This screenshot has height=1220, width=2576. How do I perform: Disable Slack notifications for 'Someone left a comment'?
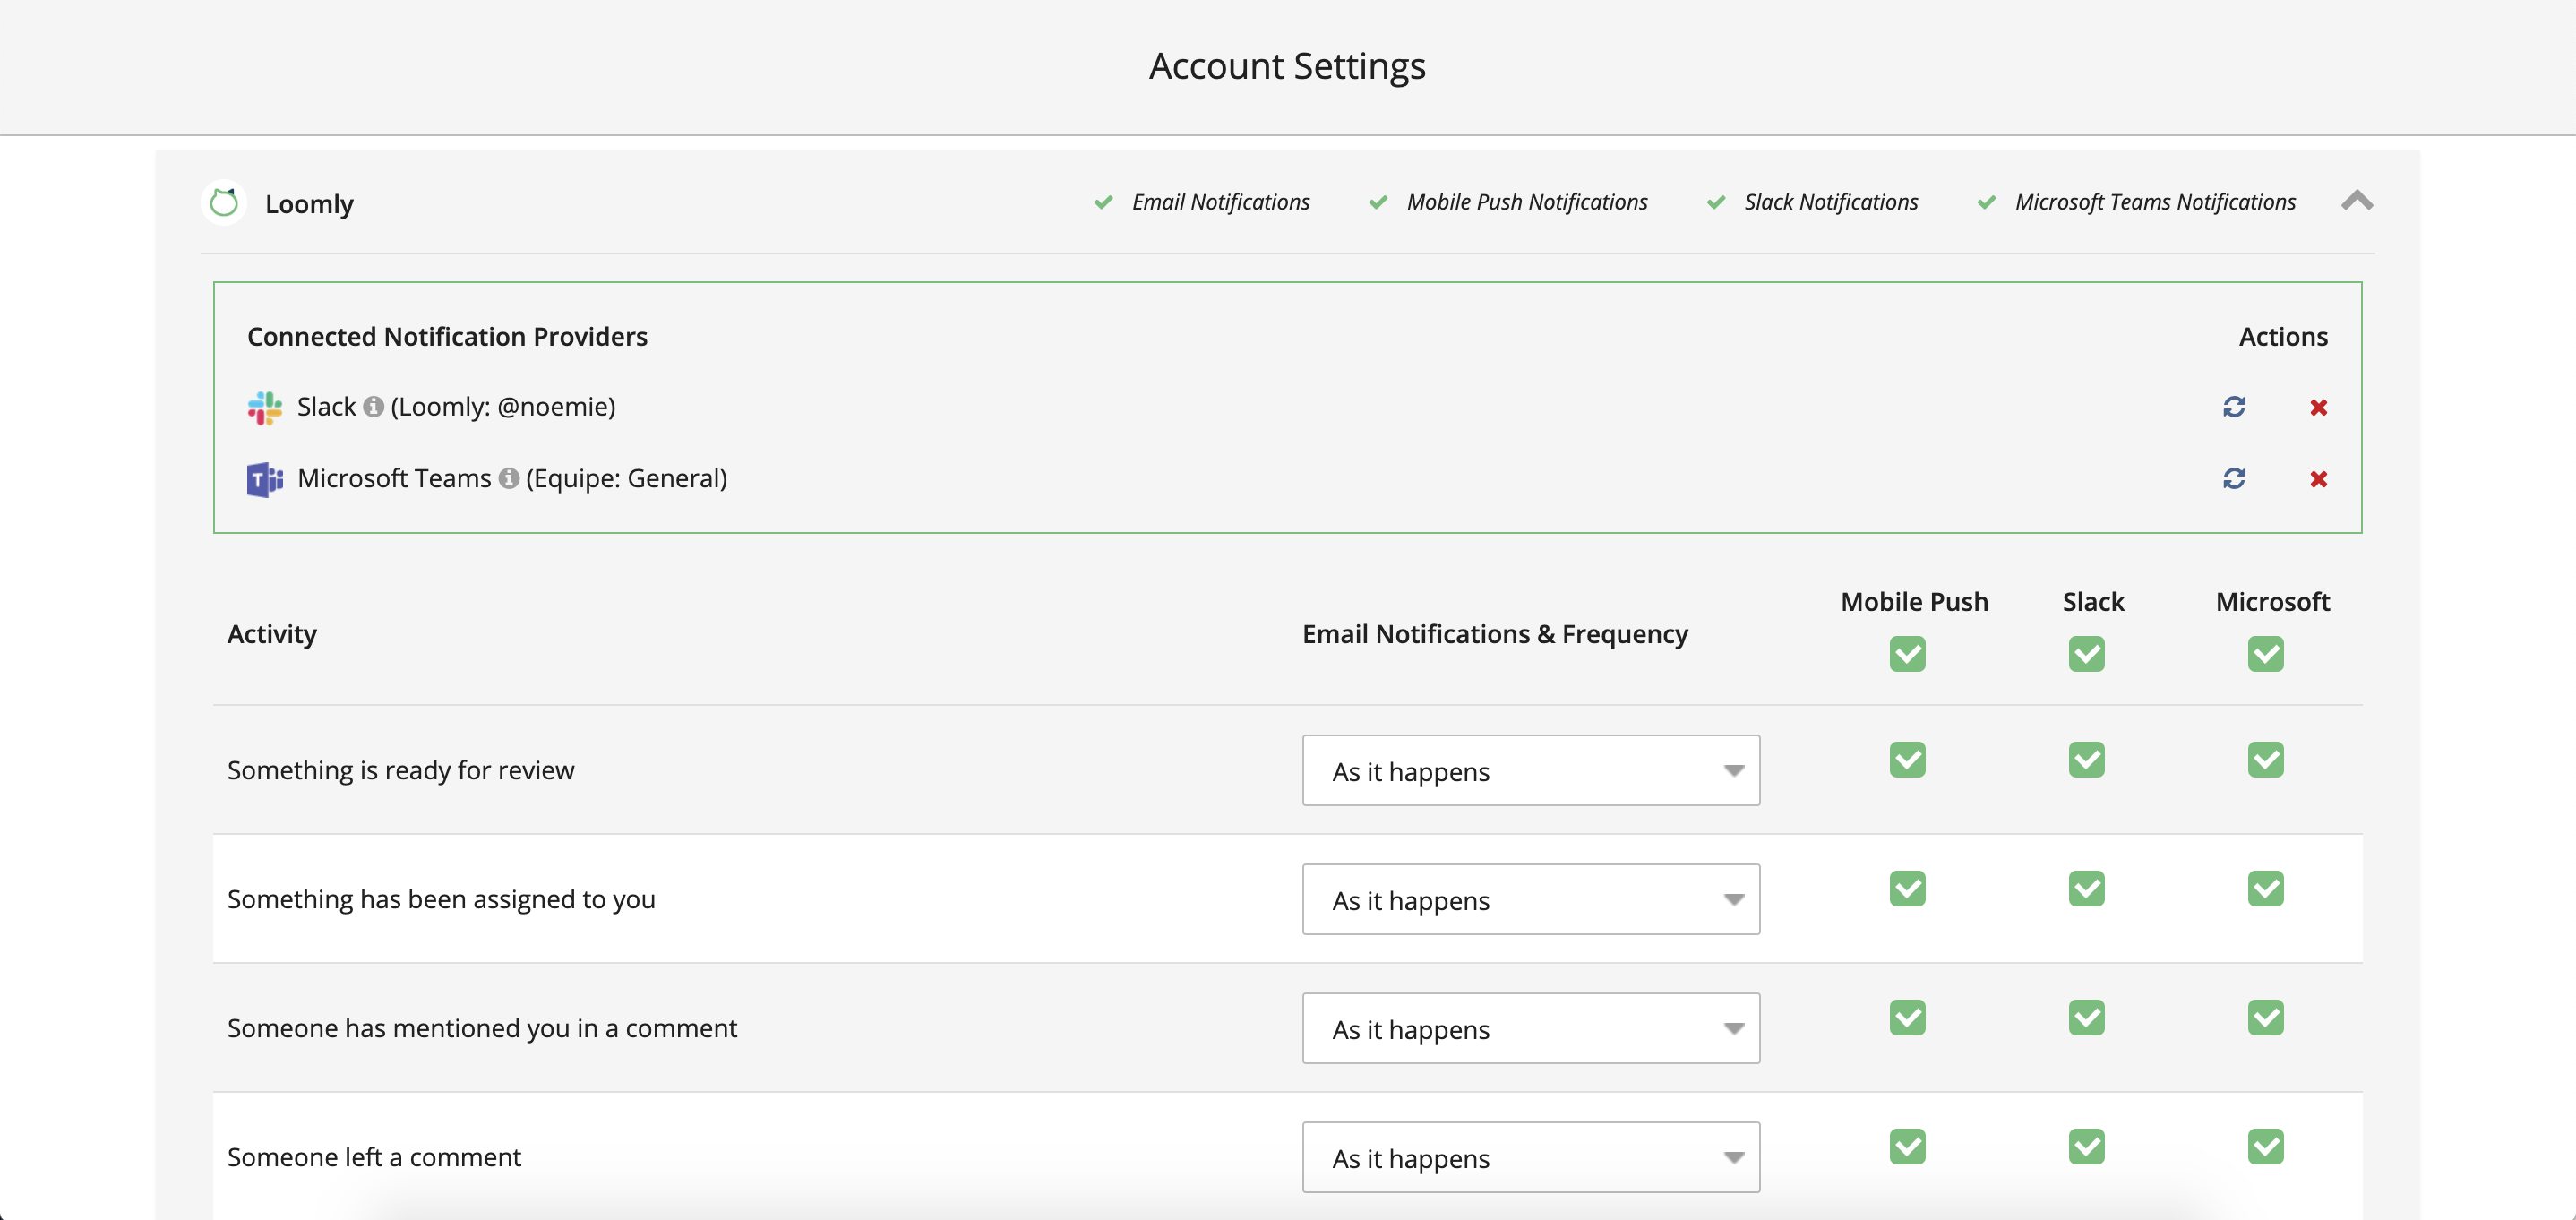(x=2086, y=1147)
